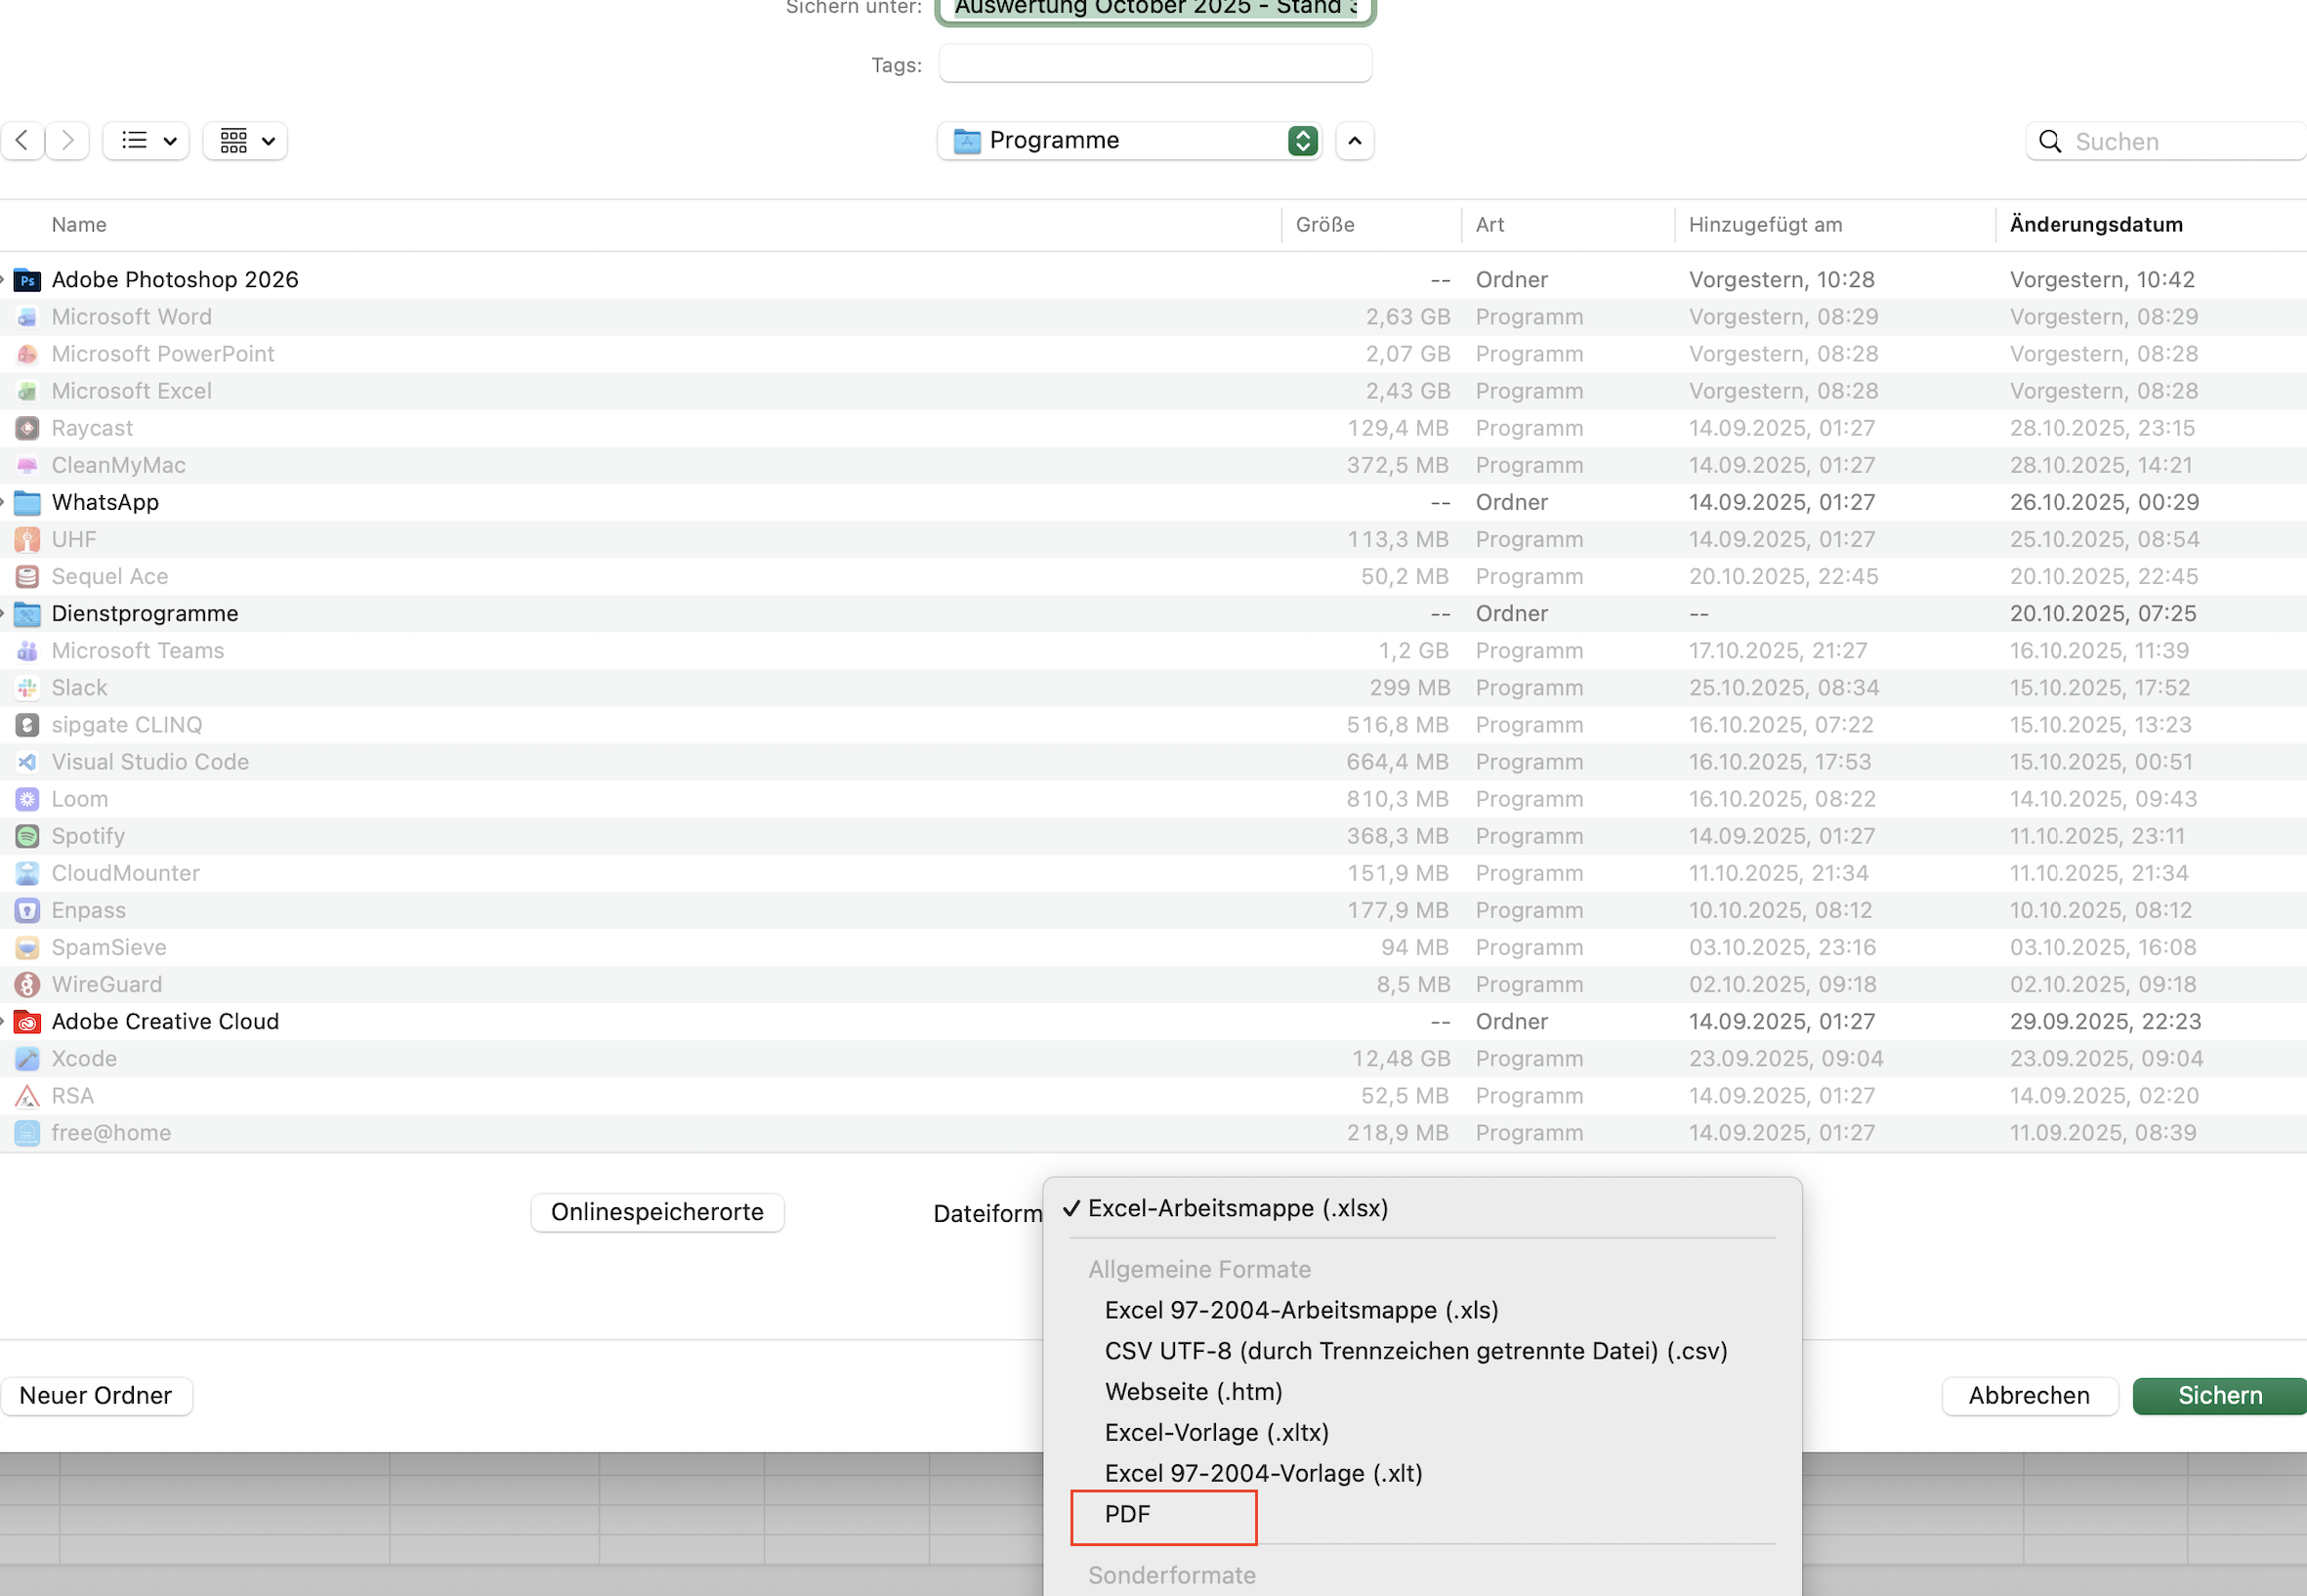Click the Adobe Photoshop 2026 folder icon
This screenshot has height=1596, width=2307.
(x=27, y=280)
